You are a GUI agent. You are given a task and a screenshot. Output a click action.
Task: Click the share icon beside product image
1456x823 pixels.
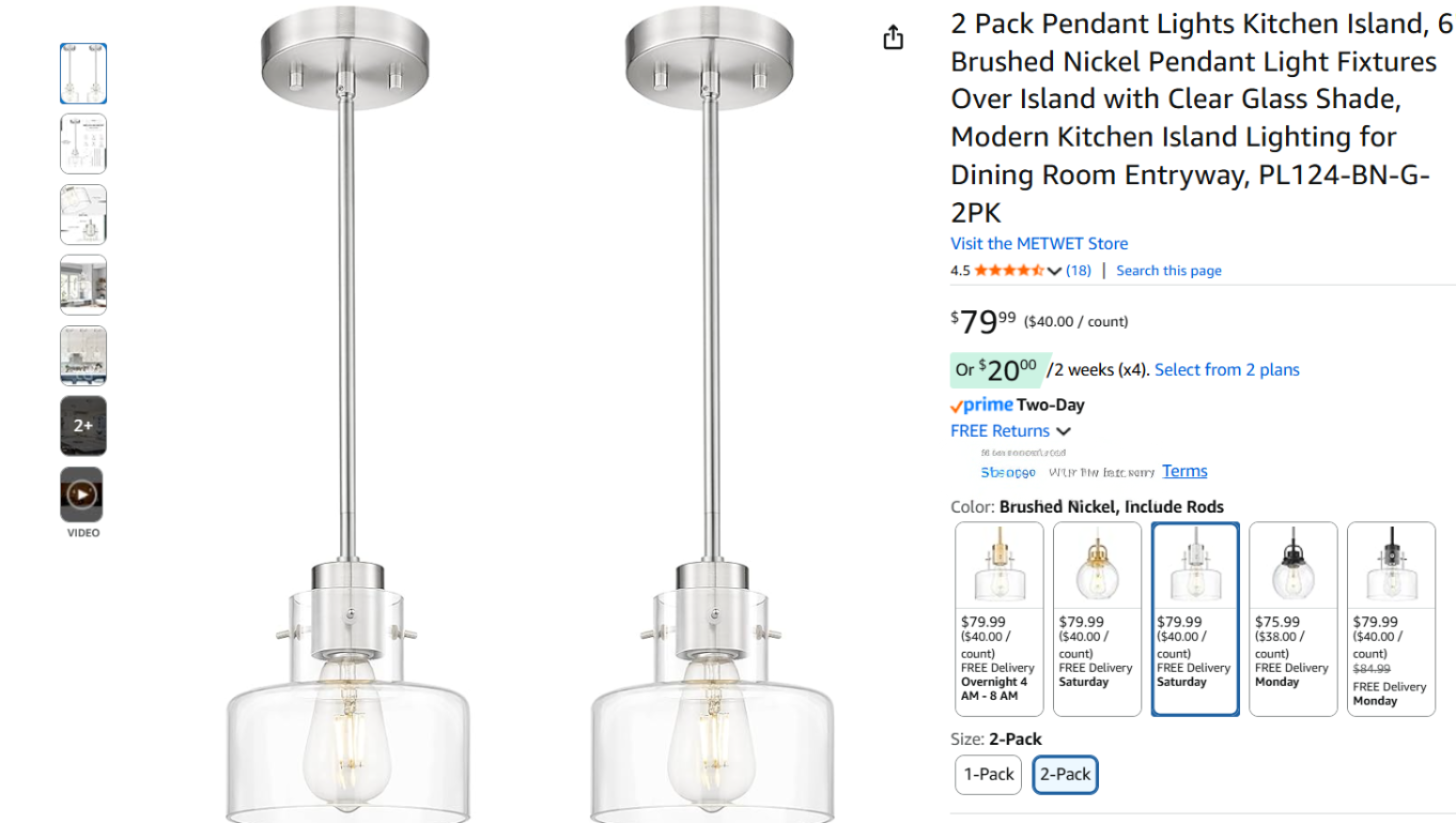893,38
